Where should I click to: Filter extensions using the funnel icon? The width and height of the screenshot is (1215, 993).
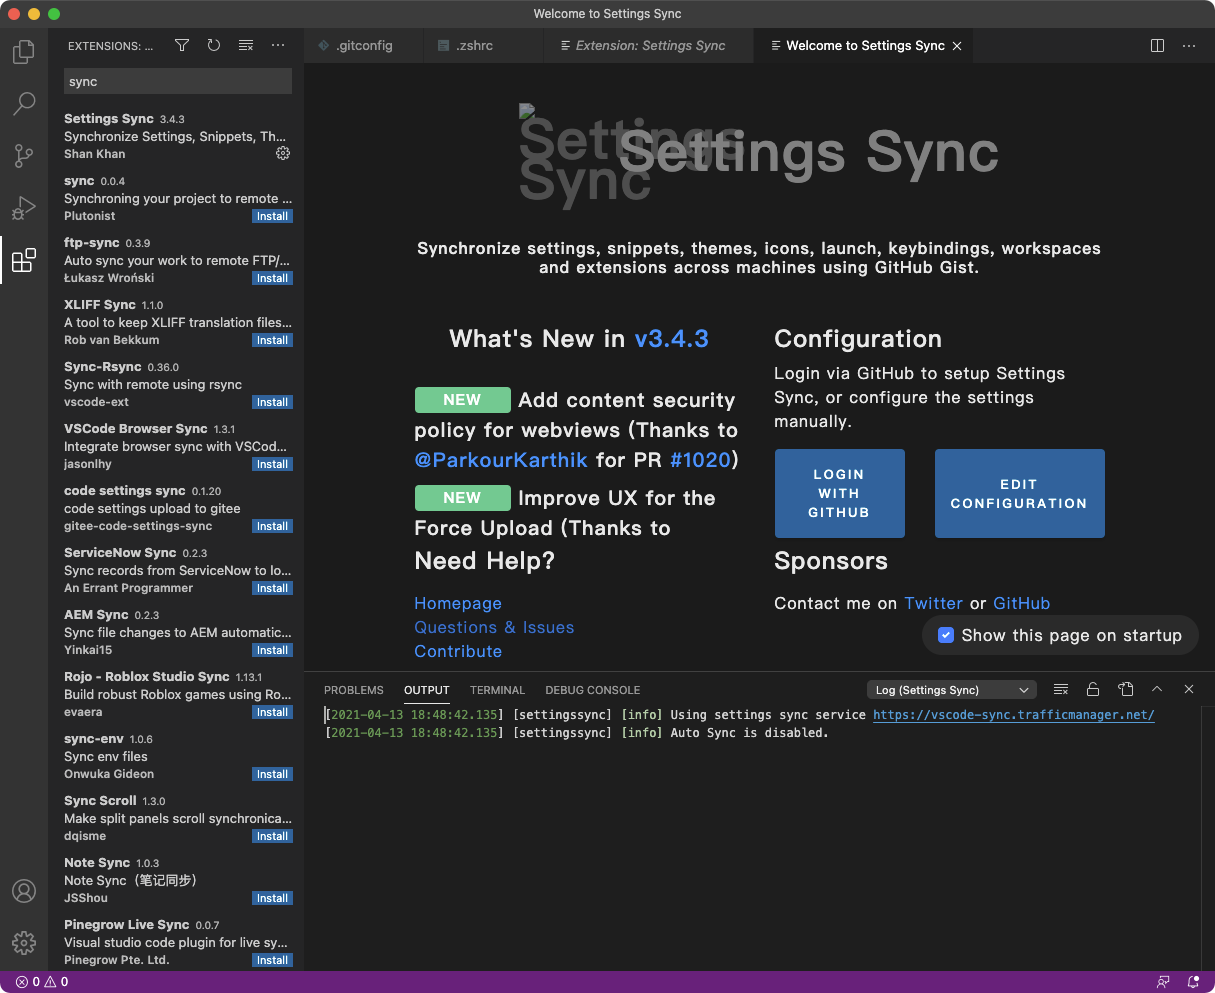(182, 45)
